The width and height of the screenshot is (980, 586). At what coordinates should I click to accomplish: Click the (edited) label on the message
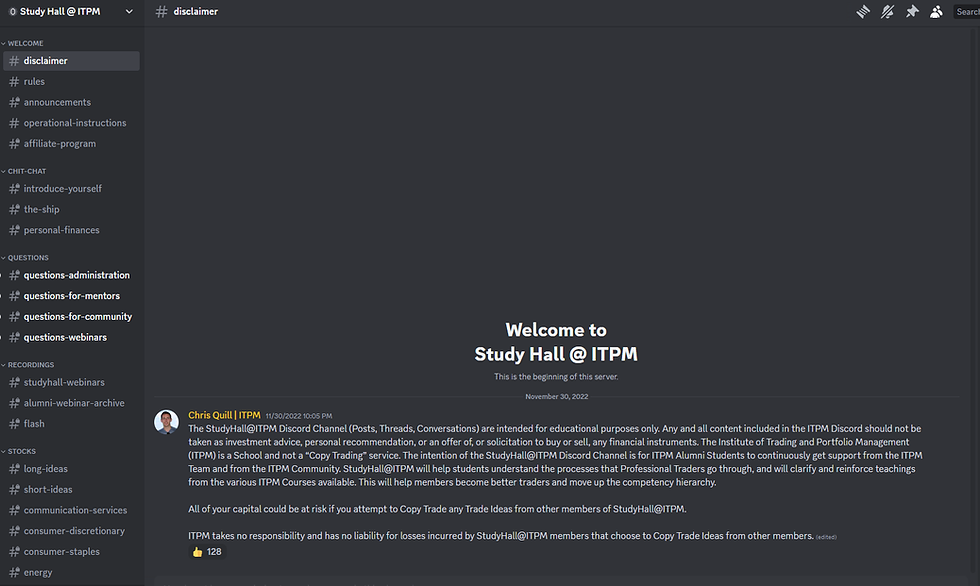click(x=825, y=536)
